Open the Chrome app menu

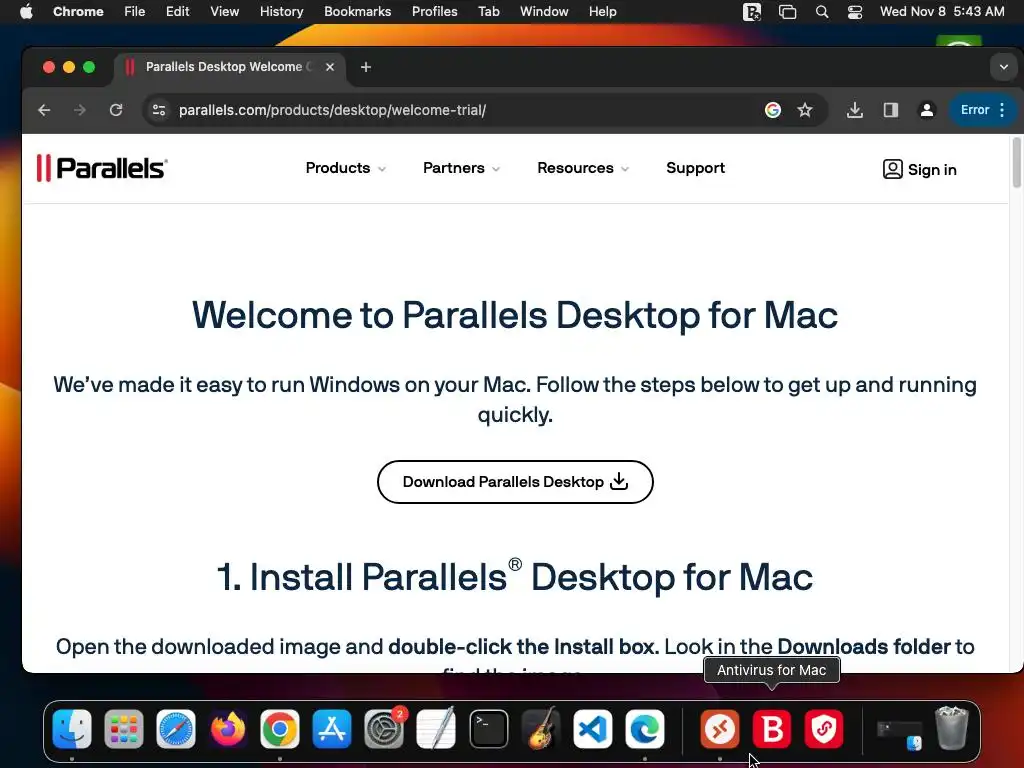[78, 11]
